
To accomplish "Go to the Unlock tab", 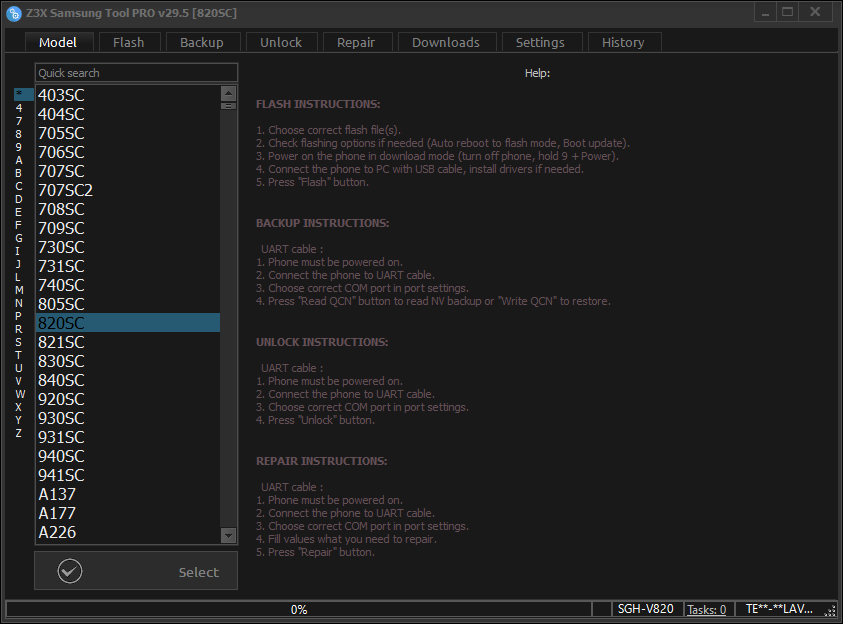I will tap(281, 42).
